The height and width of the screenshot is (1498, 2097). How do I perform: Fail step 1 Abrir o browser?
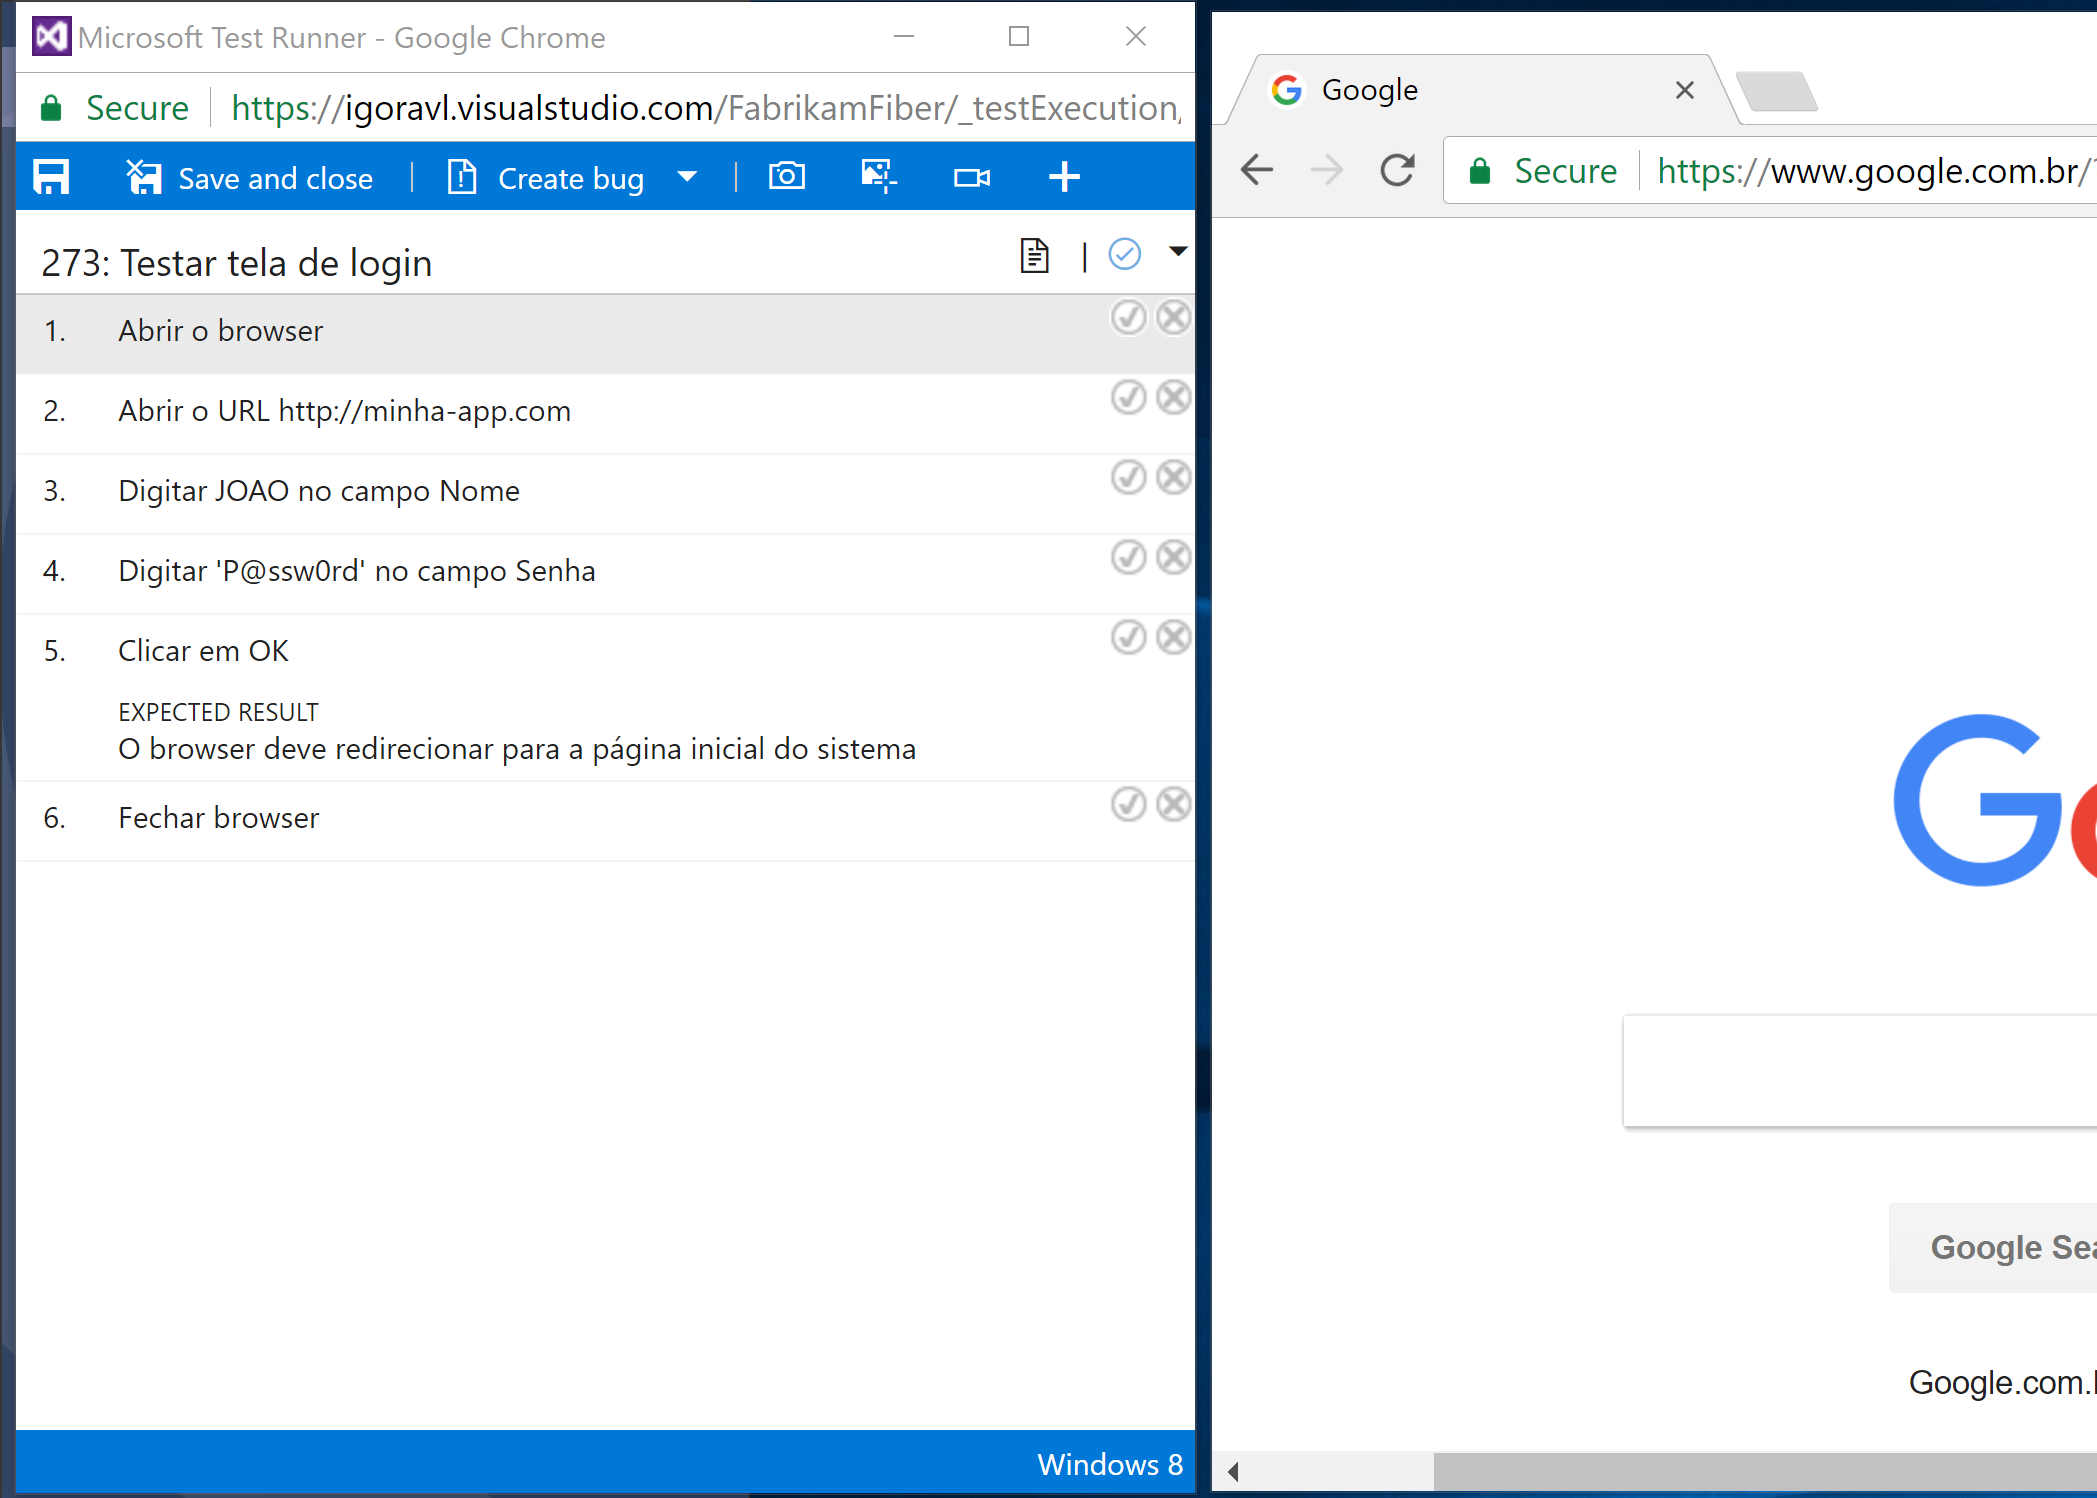(x=1174, y=317)
